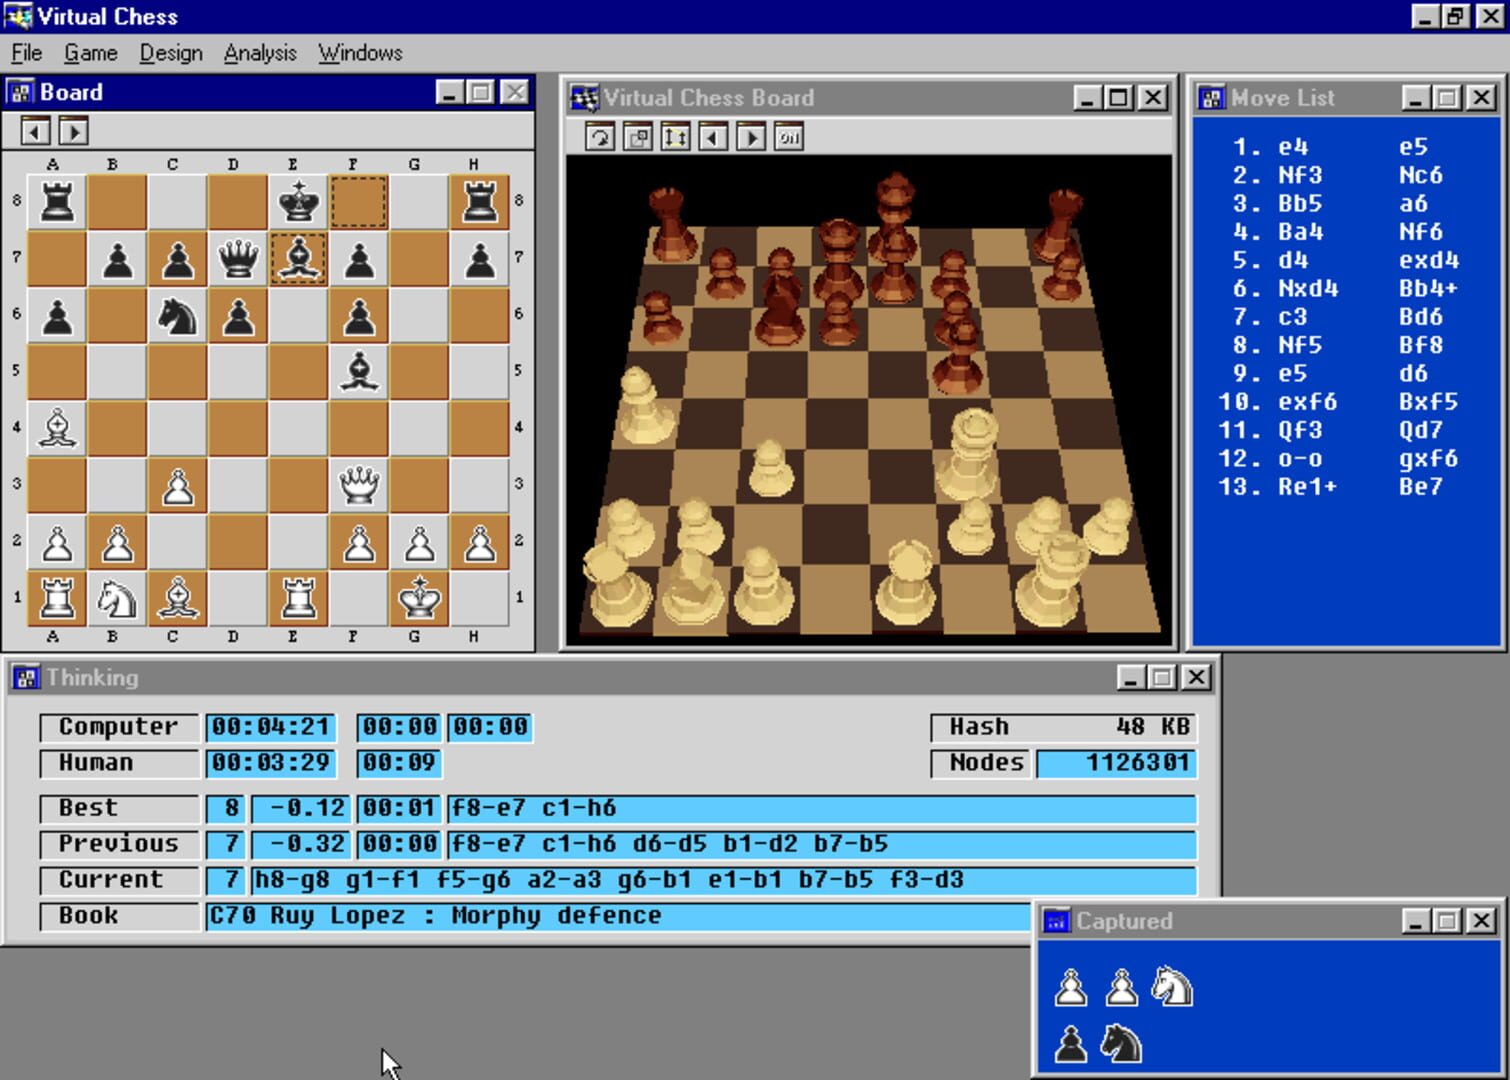Click the copy board view icon
The height and width of the screenshot is (1080, 1510).
pos(636,137)
